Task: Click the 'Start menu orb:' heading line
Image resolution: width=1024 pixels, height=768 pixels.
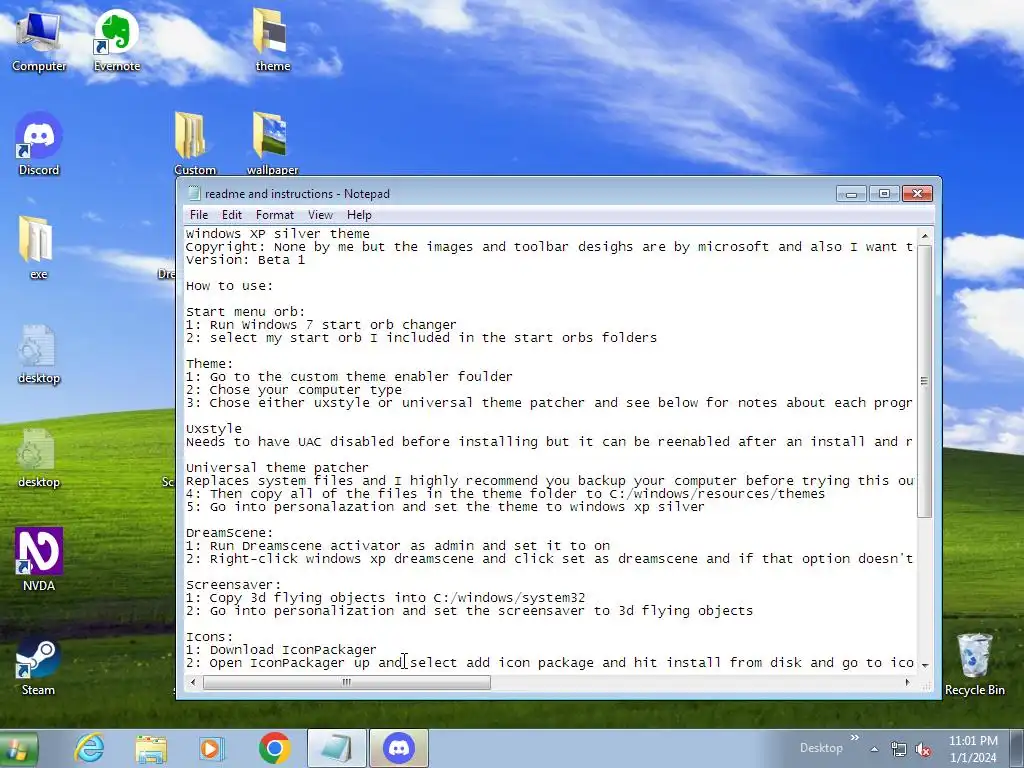Action: click(245, 312)
